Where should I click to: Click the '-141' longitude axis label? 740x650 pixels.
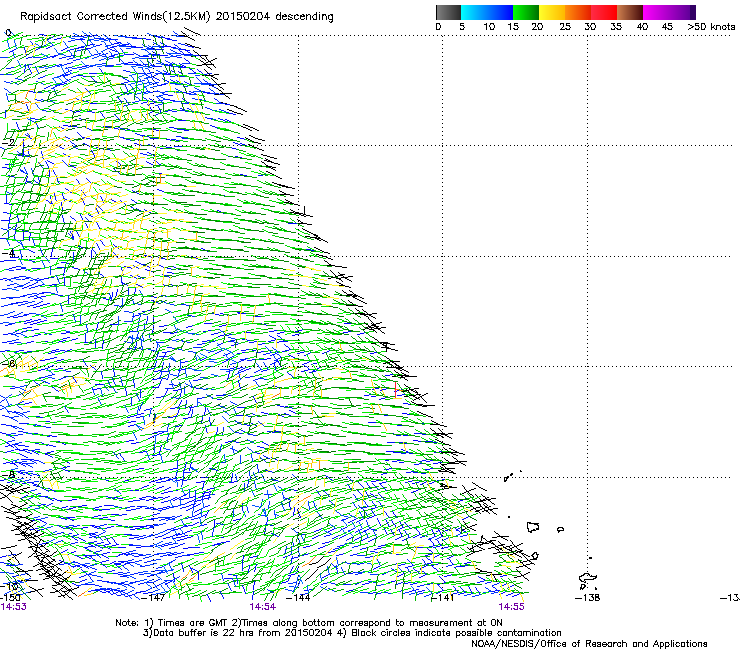443,598
